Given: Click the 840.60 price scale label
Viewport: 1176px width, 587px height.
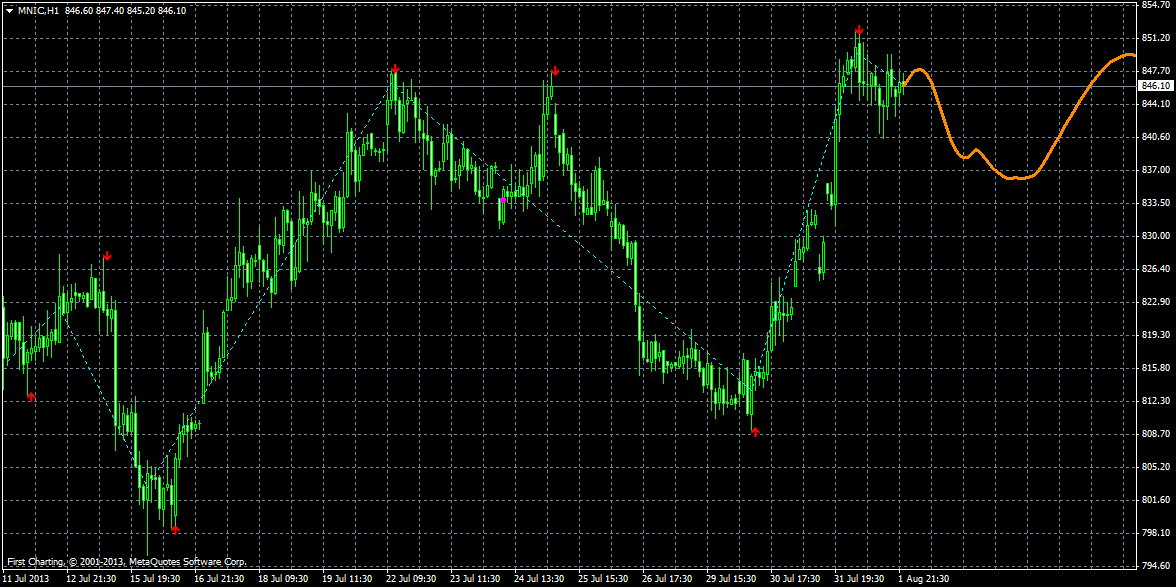Looking at the screenshot, I should click(x=1156, y=136).
